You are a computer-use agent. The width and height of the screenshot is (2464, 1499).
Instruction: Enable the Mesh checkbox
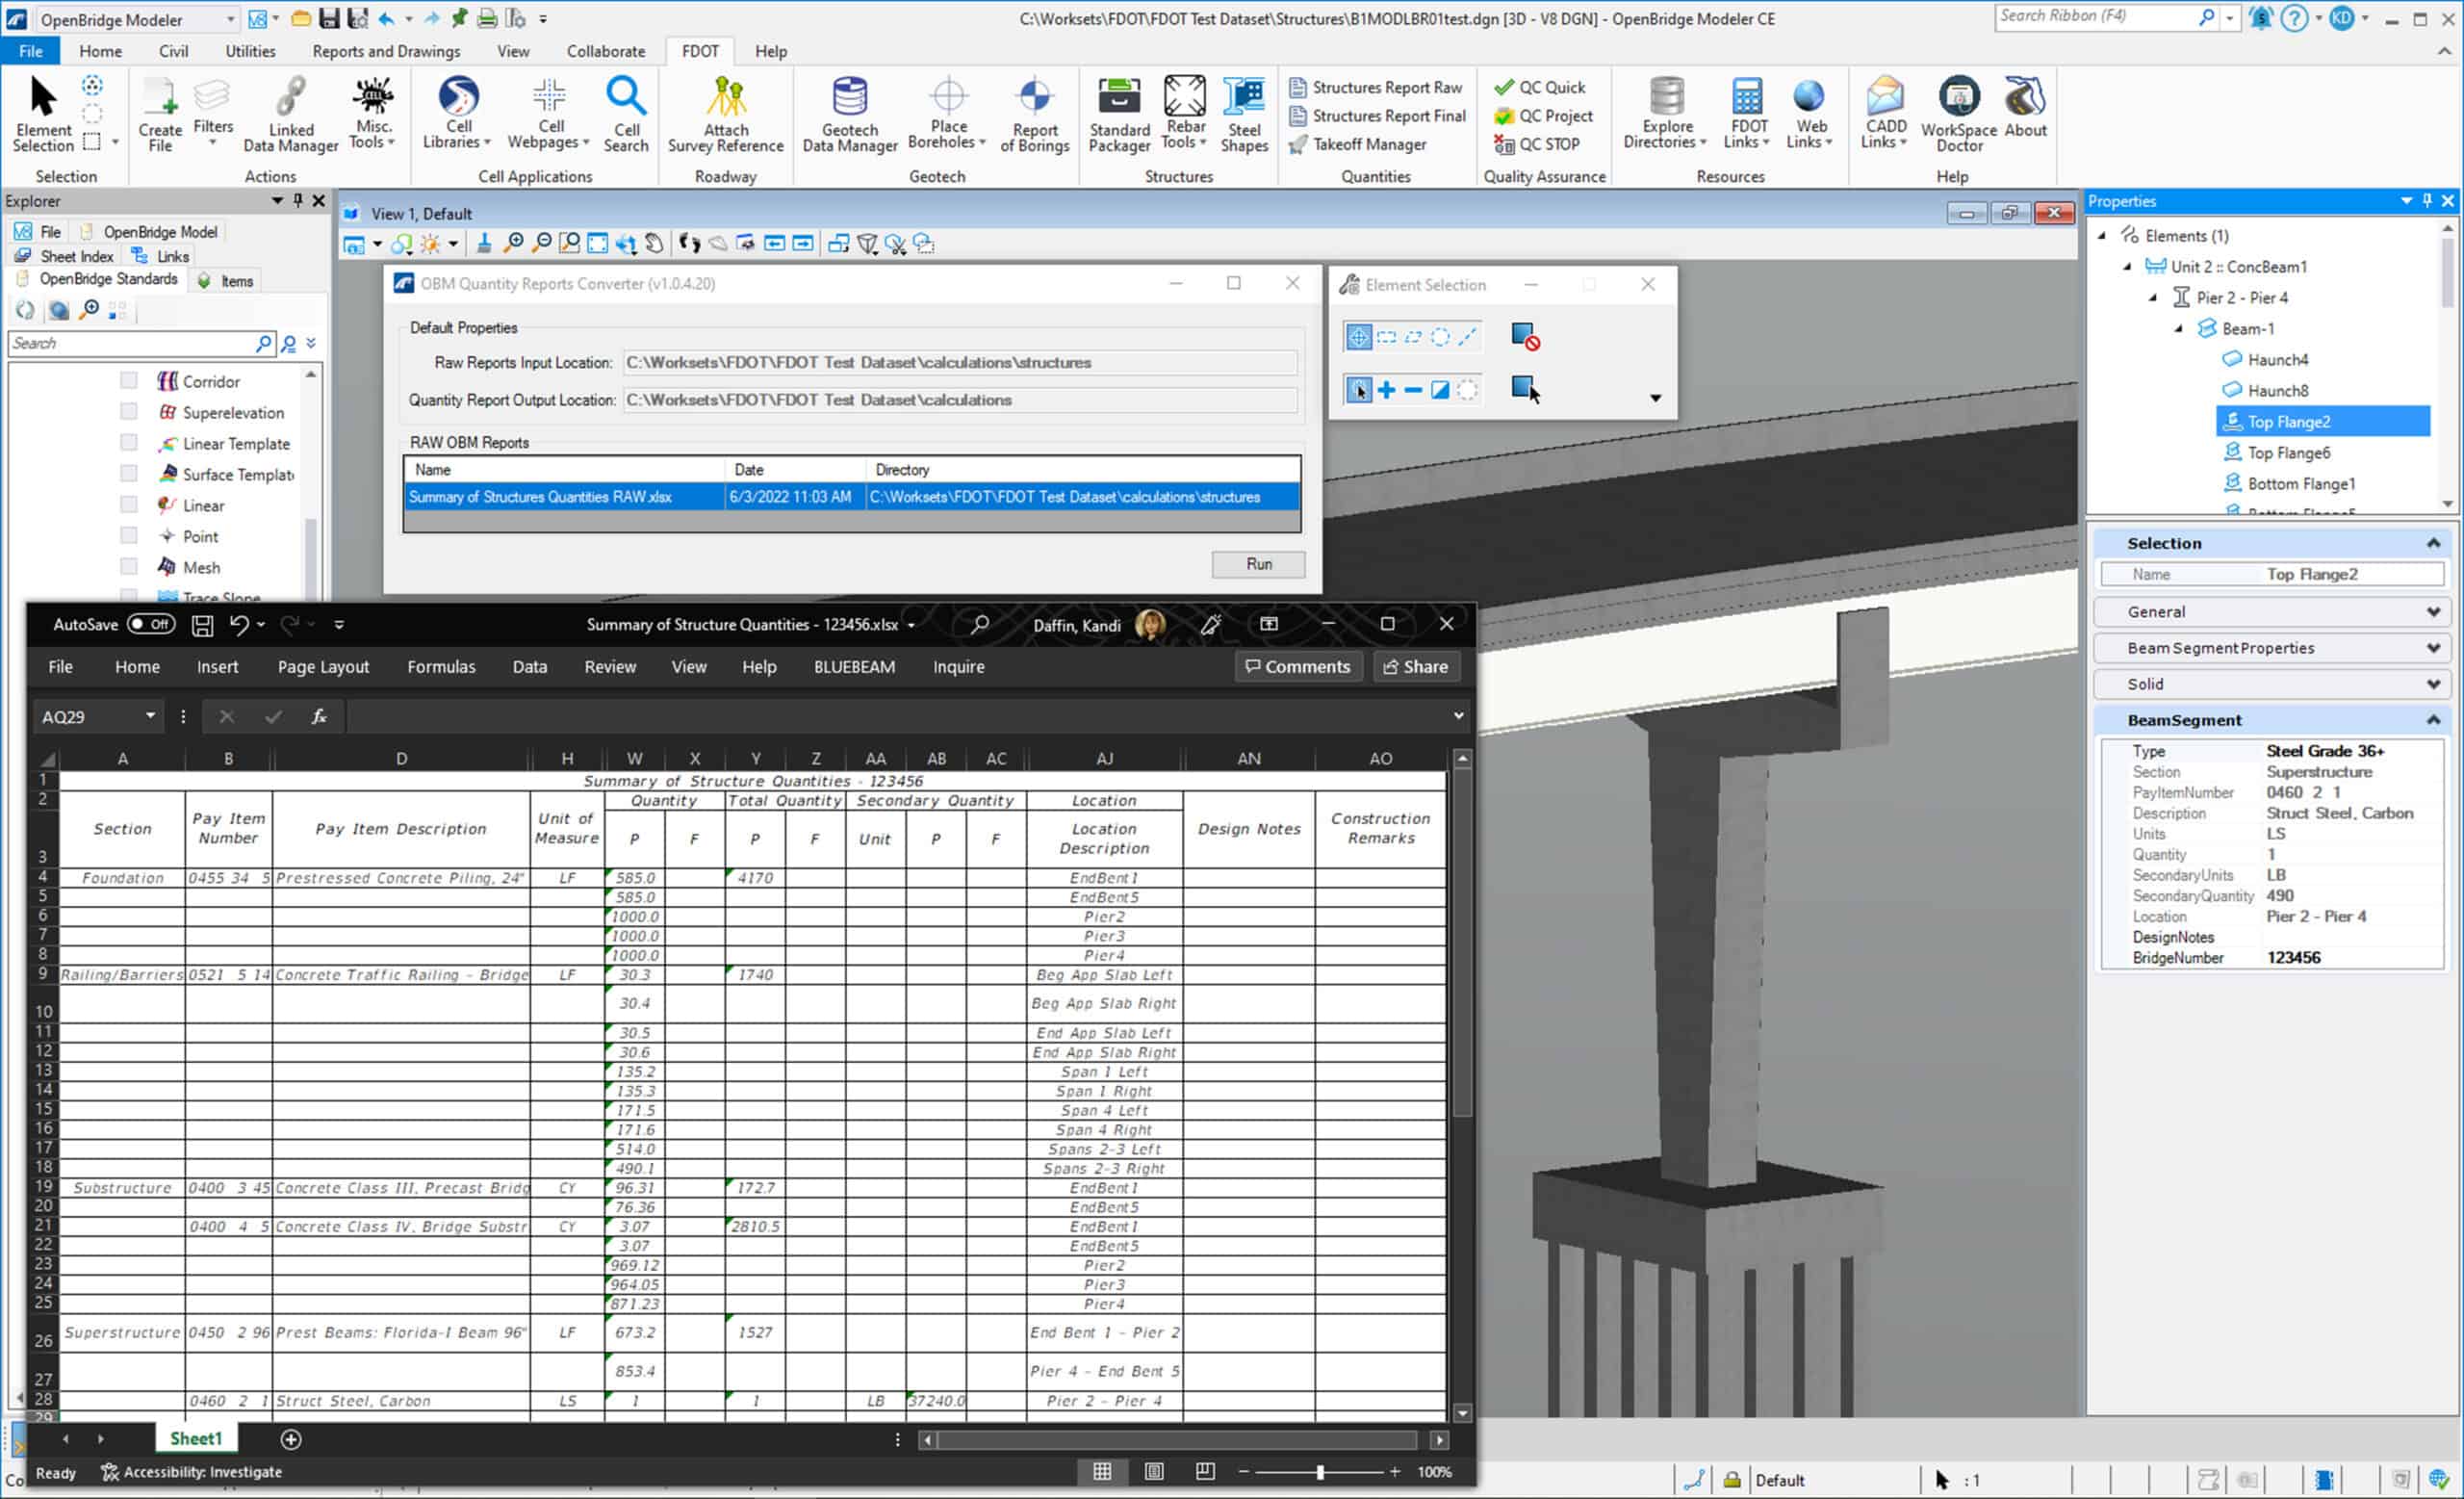tap(129, 567)
